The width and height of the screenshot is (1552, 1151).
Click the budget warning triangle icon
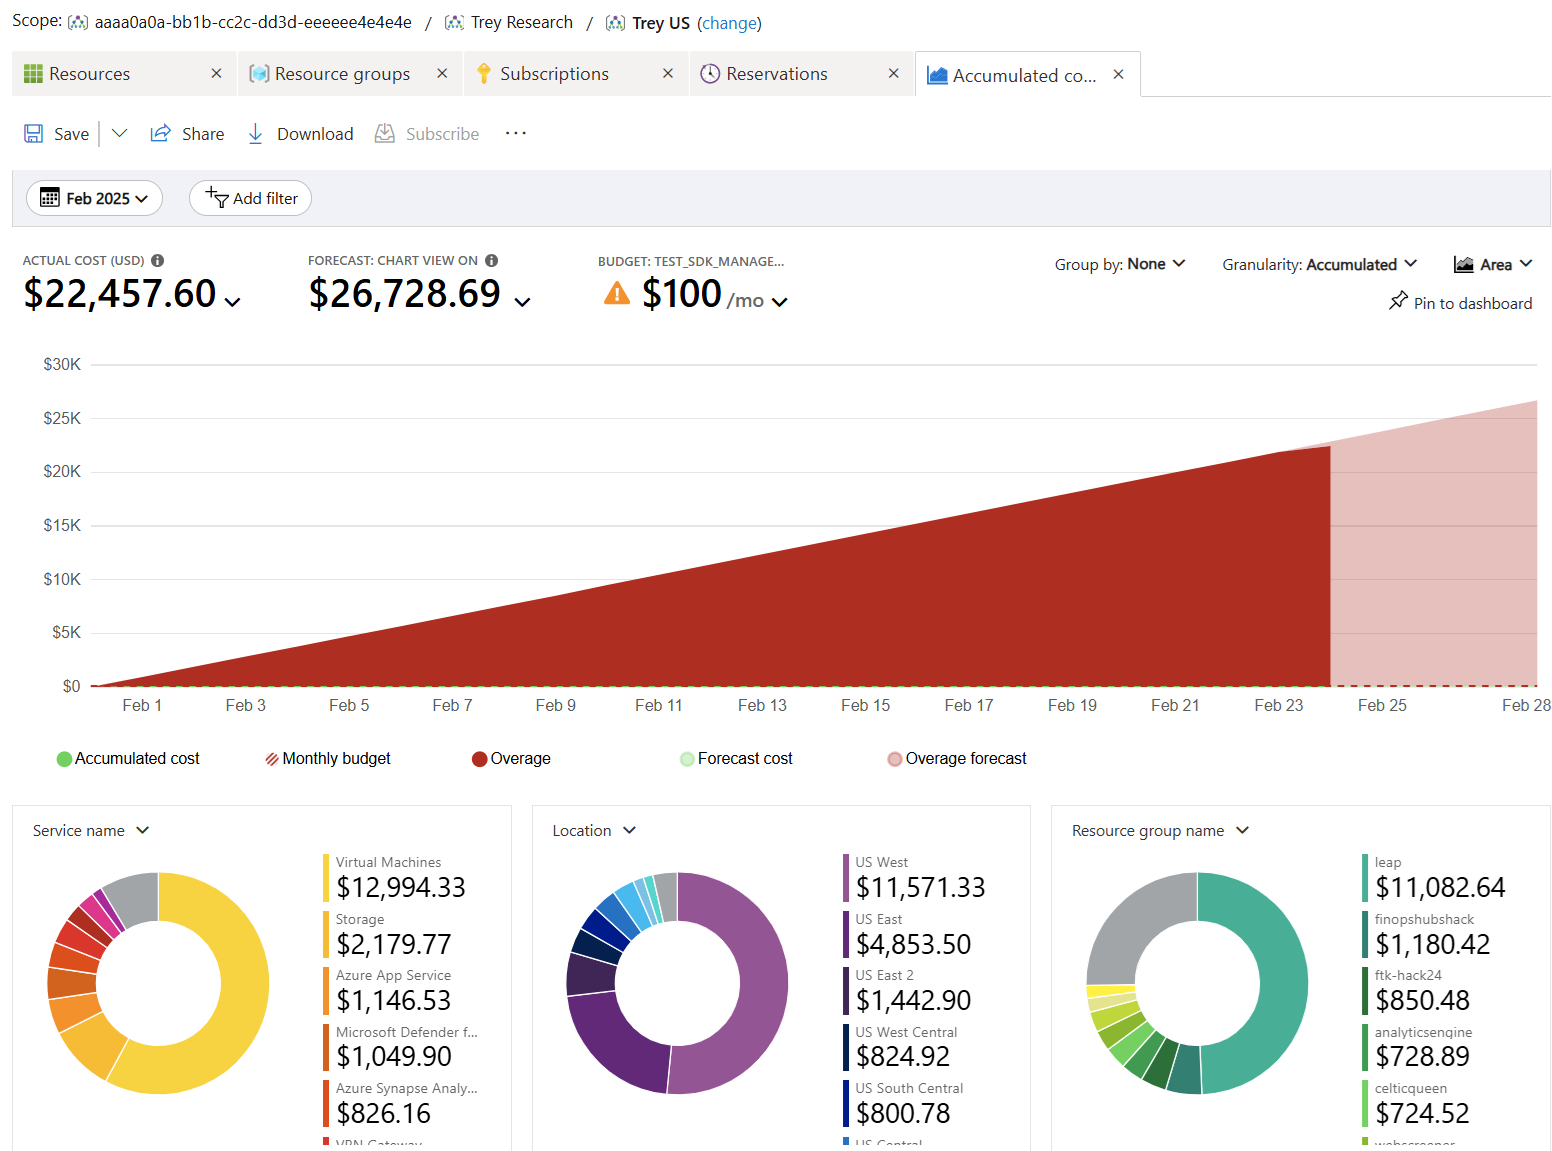point(617,294)
